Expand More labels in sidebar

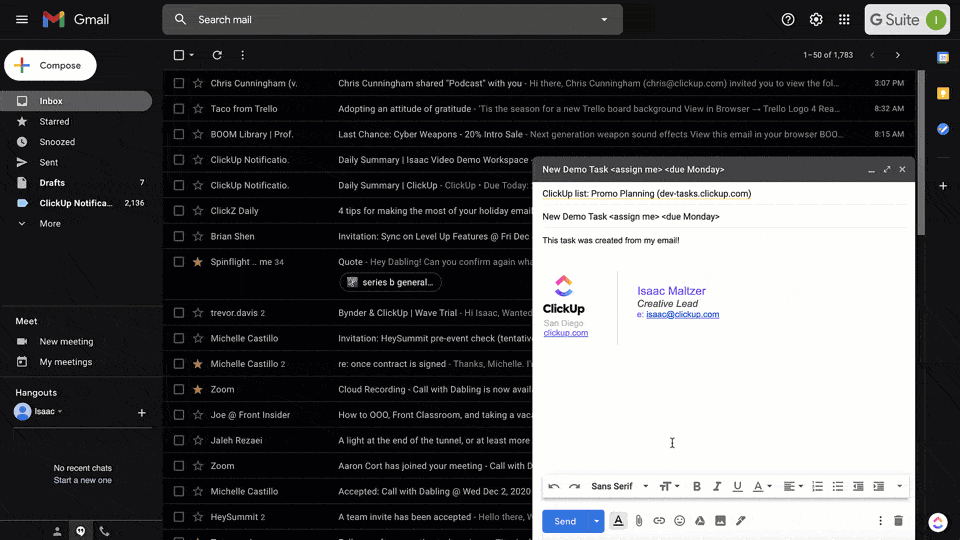coord(50,224)
